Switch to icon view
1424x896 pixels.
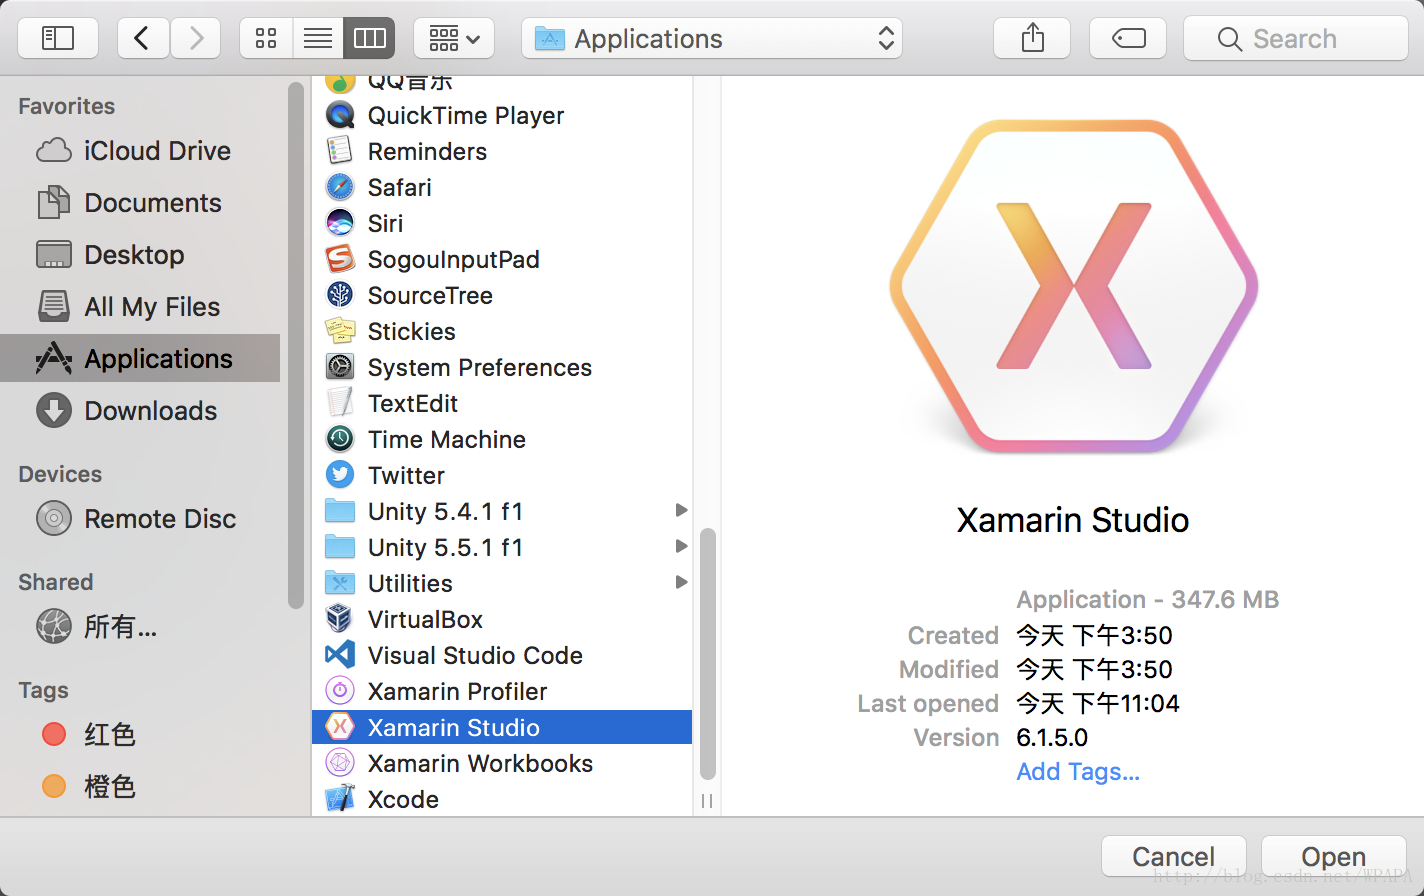click(266, 39)
